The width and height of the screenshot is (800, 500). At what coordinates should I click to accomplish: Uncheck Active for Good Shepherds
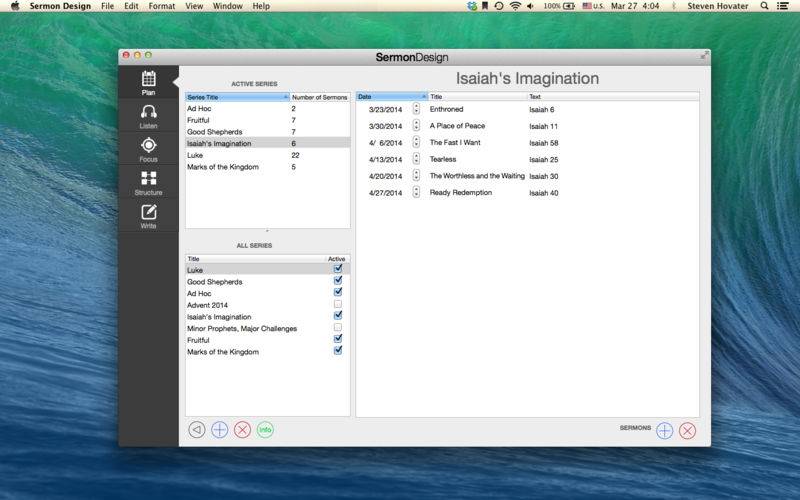[338, 281]
